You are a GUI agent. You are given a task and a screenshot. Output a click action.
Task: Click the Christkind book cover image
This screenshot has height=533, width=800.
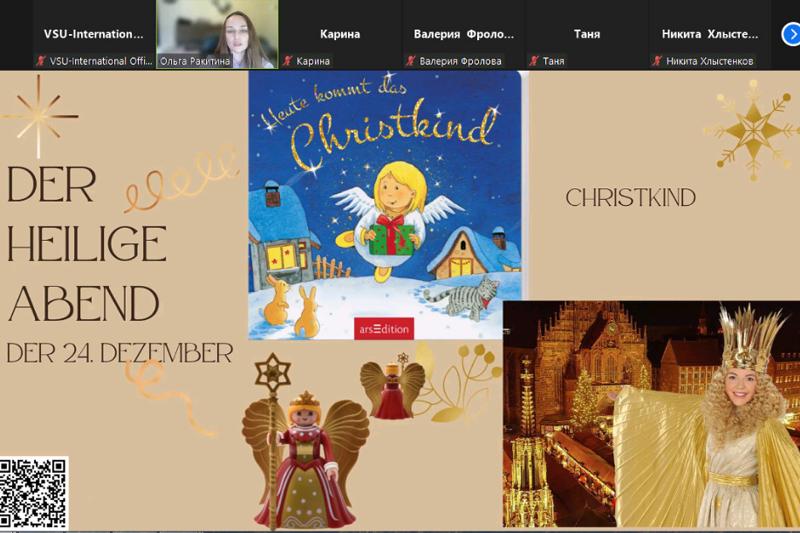tap(385, 205)
